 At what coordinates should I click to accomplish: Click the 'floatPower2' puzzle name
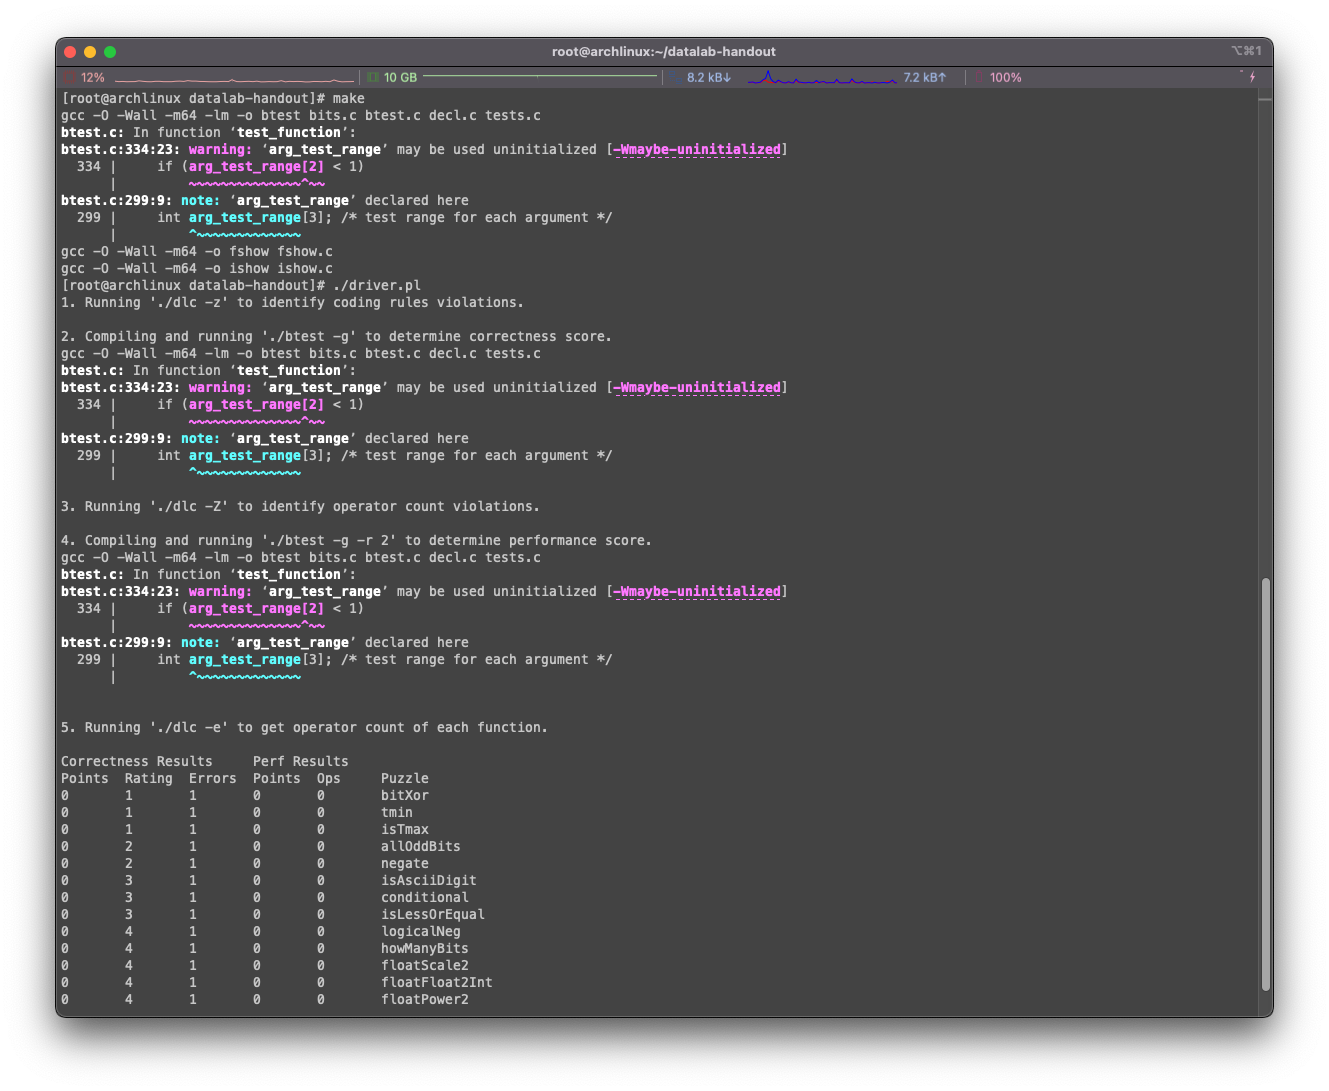coord(425,999)
